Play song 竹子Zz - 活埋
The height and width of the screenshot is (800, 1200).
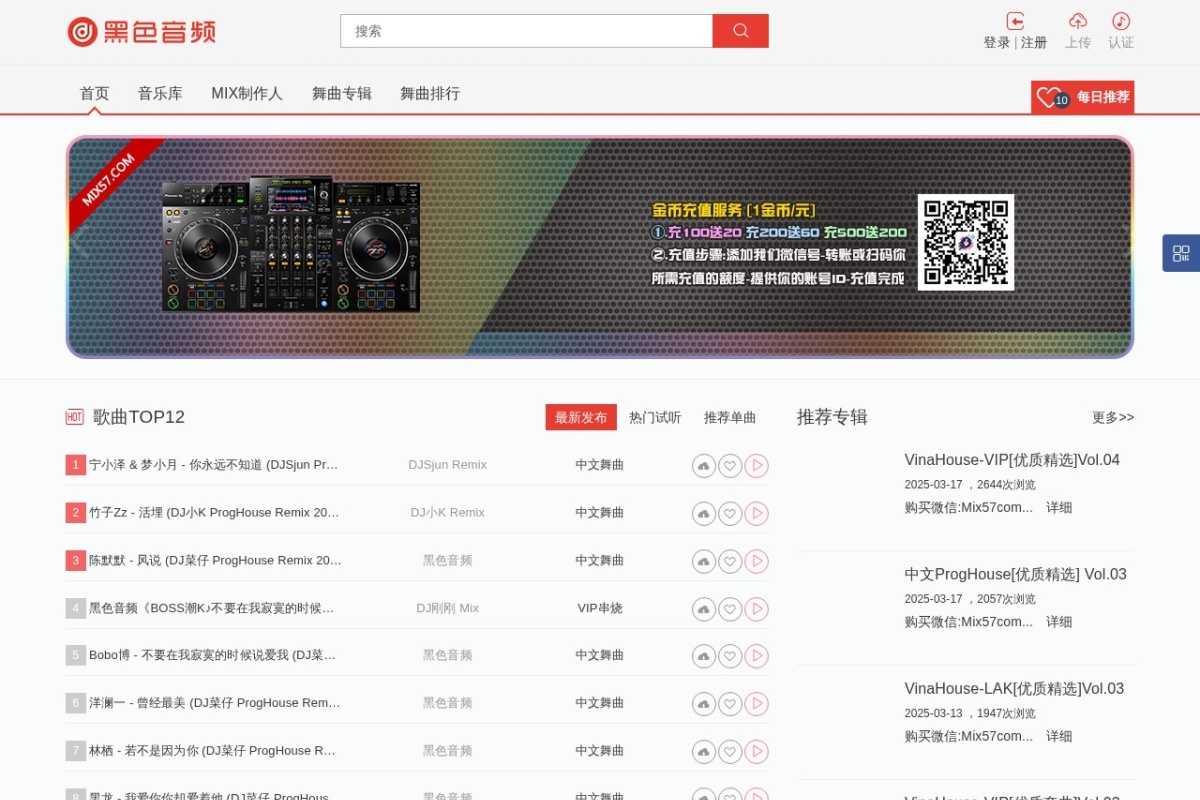[756, 513]
